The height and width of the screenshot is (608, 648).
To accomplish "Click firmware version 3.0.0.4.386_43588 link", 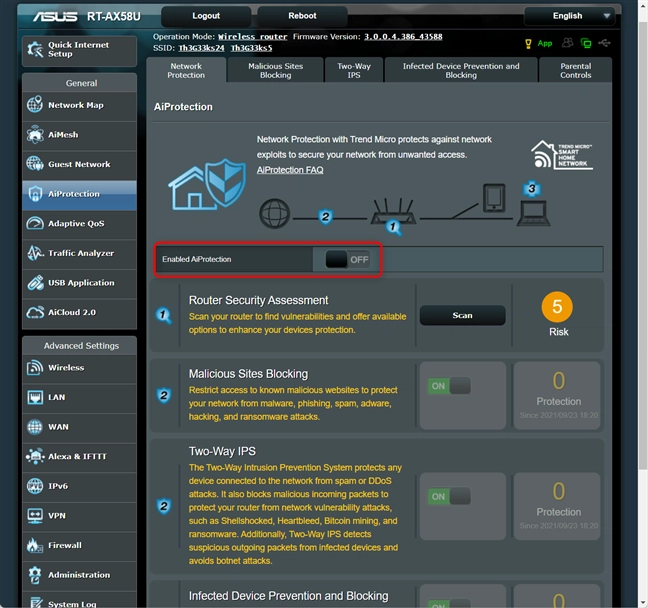I will point(403,37).
